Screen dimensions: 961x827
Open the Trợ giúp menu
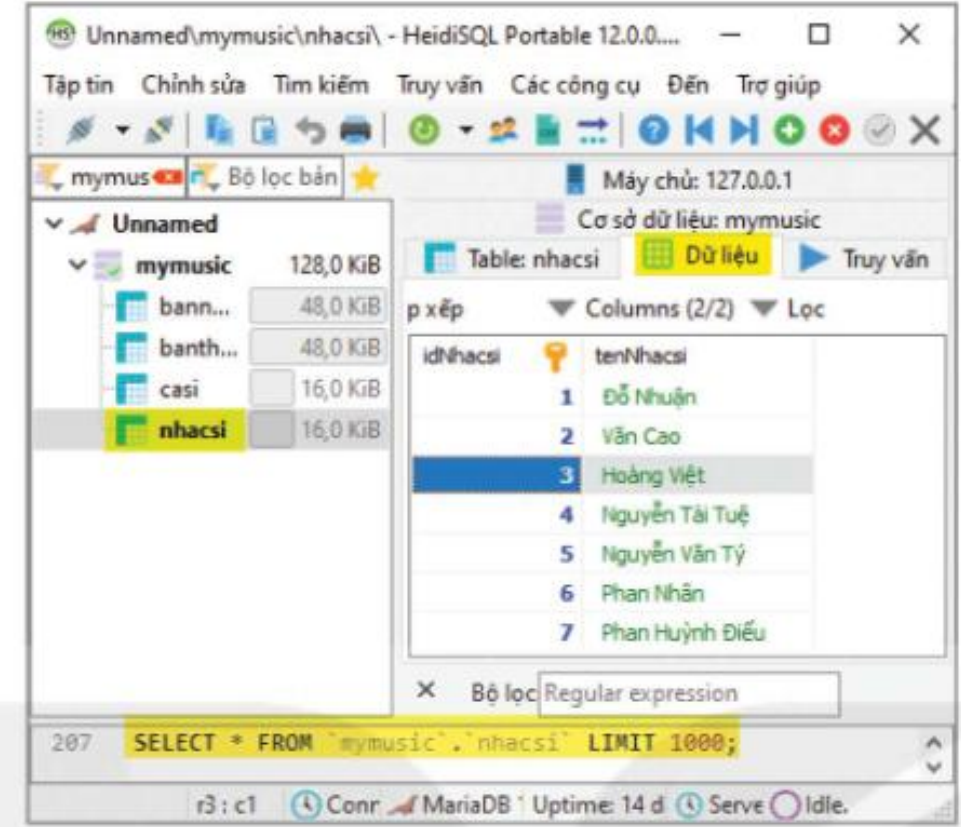(778, 85)
